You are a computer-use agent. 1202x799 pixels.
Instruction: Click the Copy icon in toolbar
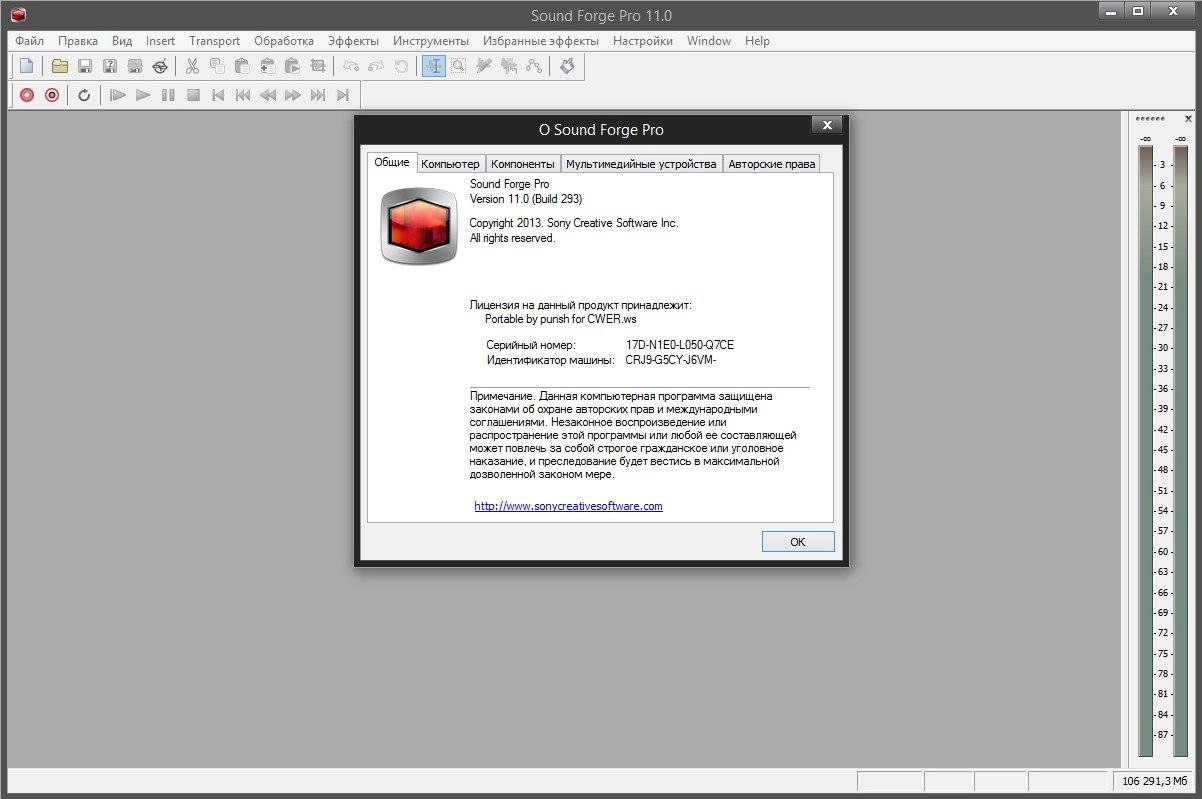click(x=217, y=67)
